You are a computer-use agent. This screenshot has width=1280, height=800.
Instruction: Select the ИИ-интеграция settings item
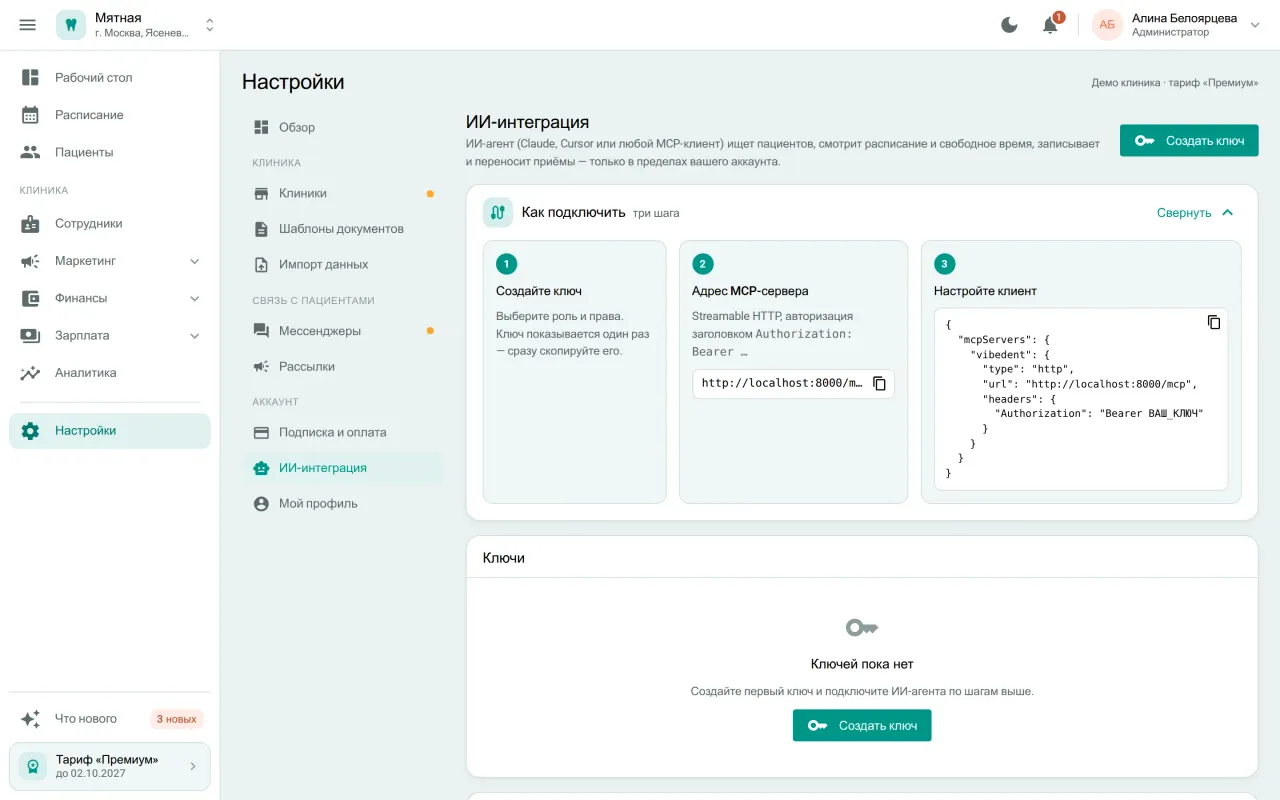pos(343,468)
